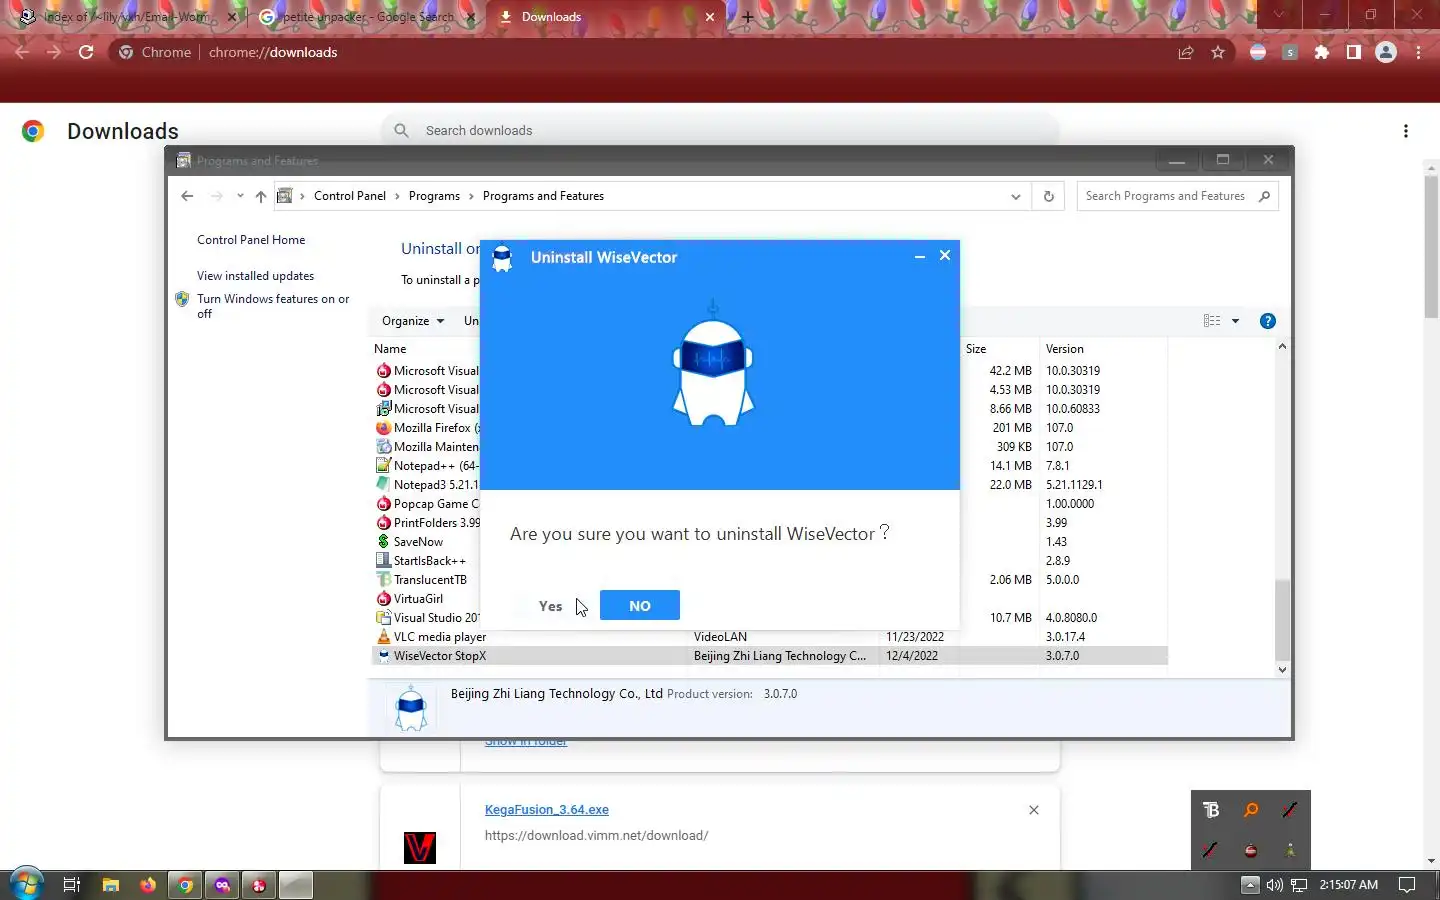Select the Popcap Game program entry
The image size is (1440, 900).
(435, 504)
